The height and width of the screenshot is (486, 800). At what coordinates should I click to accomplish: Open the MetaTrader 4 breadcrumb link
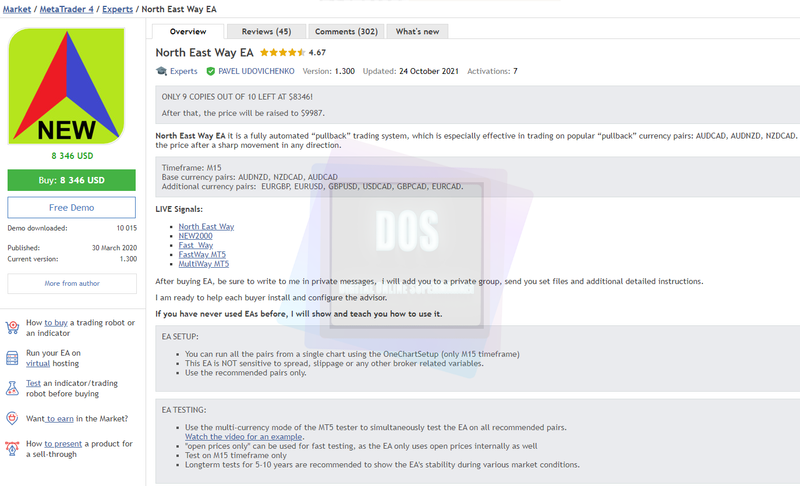pyautogui.click(x=66, y=9)
